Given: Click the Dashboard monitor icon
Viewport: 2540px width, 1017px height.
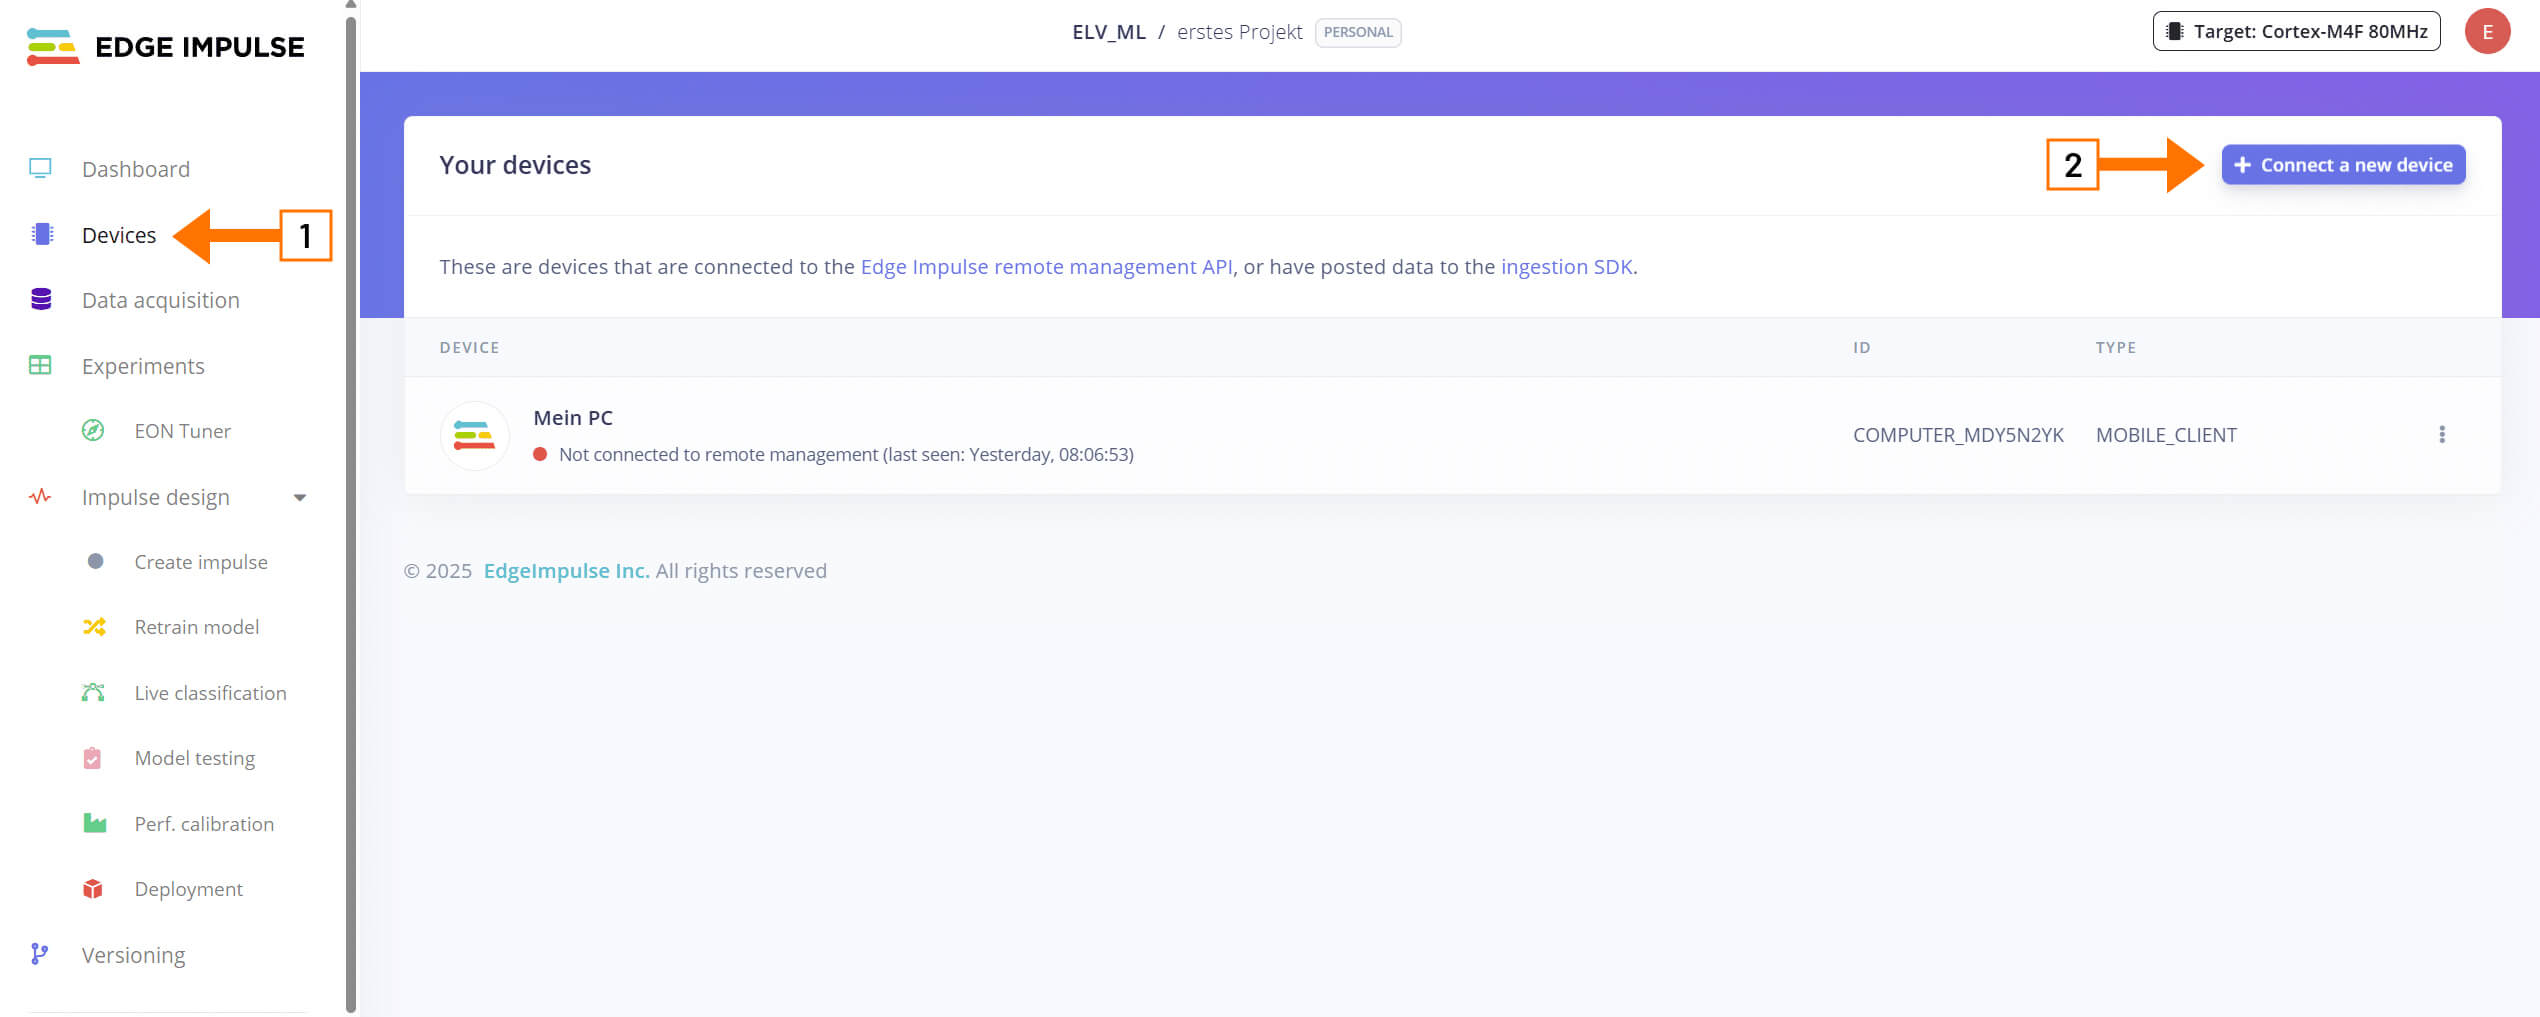Looking at the screenshot, I should pyautogui.click(x=40, y=168).
